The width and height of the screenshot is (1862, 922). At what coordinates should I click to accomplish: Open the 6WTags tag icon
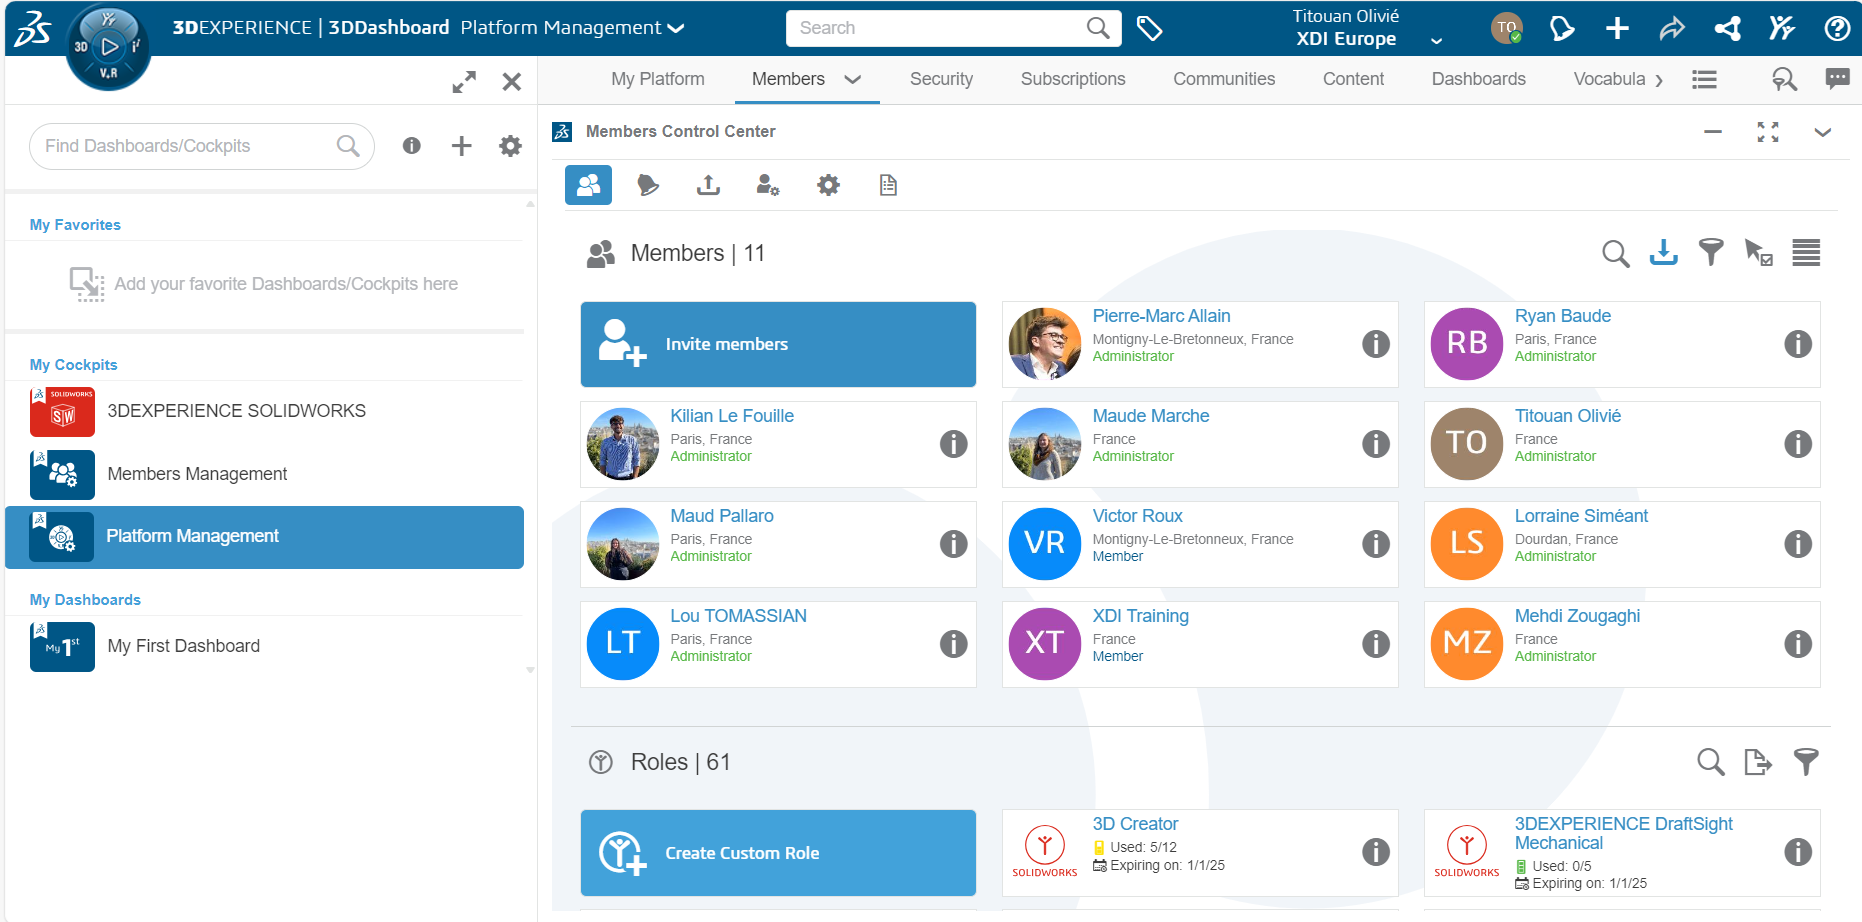[x=1149, y=28]
